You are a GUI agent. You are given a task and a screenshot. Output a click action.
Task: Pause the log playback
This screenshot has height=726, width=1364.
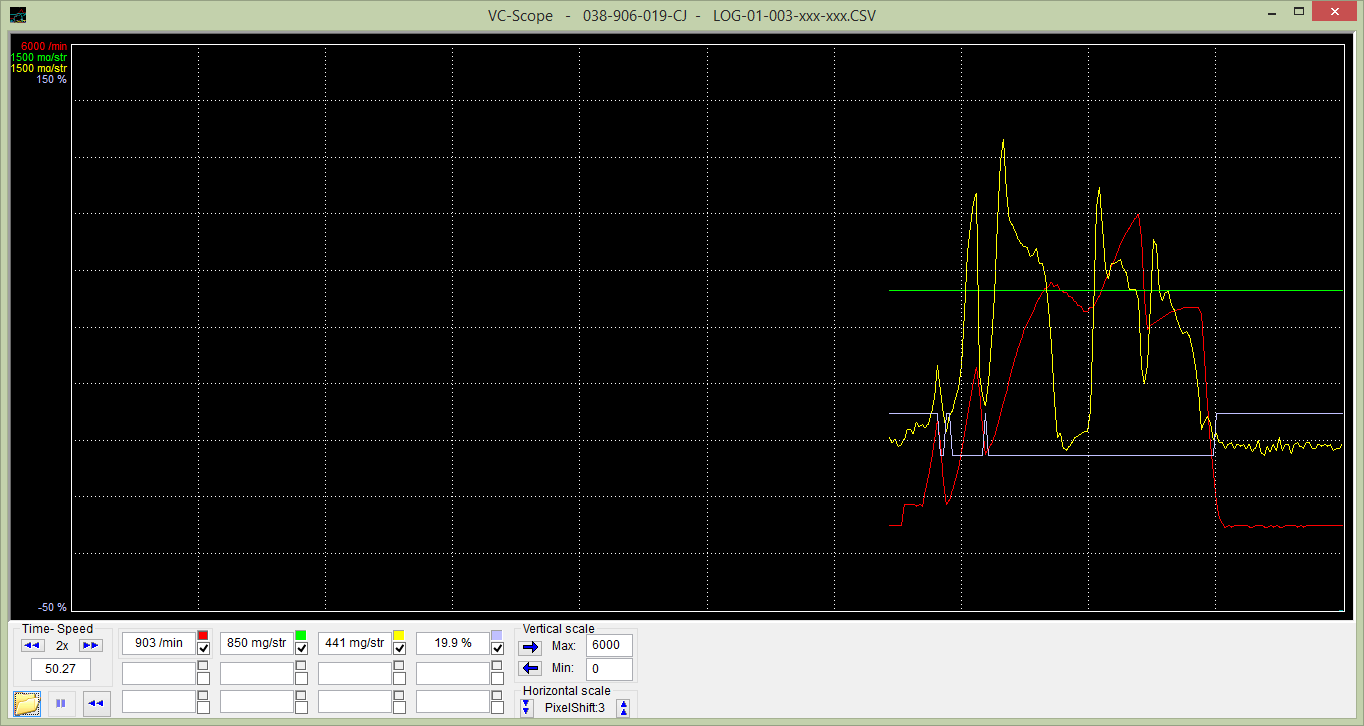61,703
